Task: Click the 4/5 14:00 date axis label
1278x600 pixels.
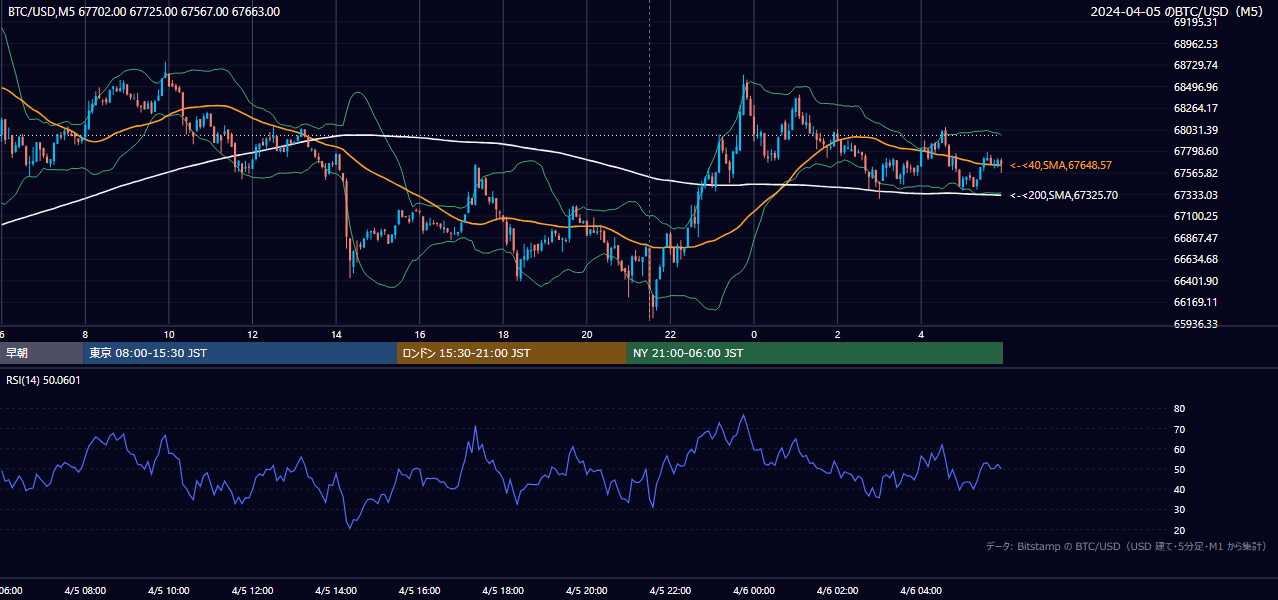Action: 336,591
